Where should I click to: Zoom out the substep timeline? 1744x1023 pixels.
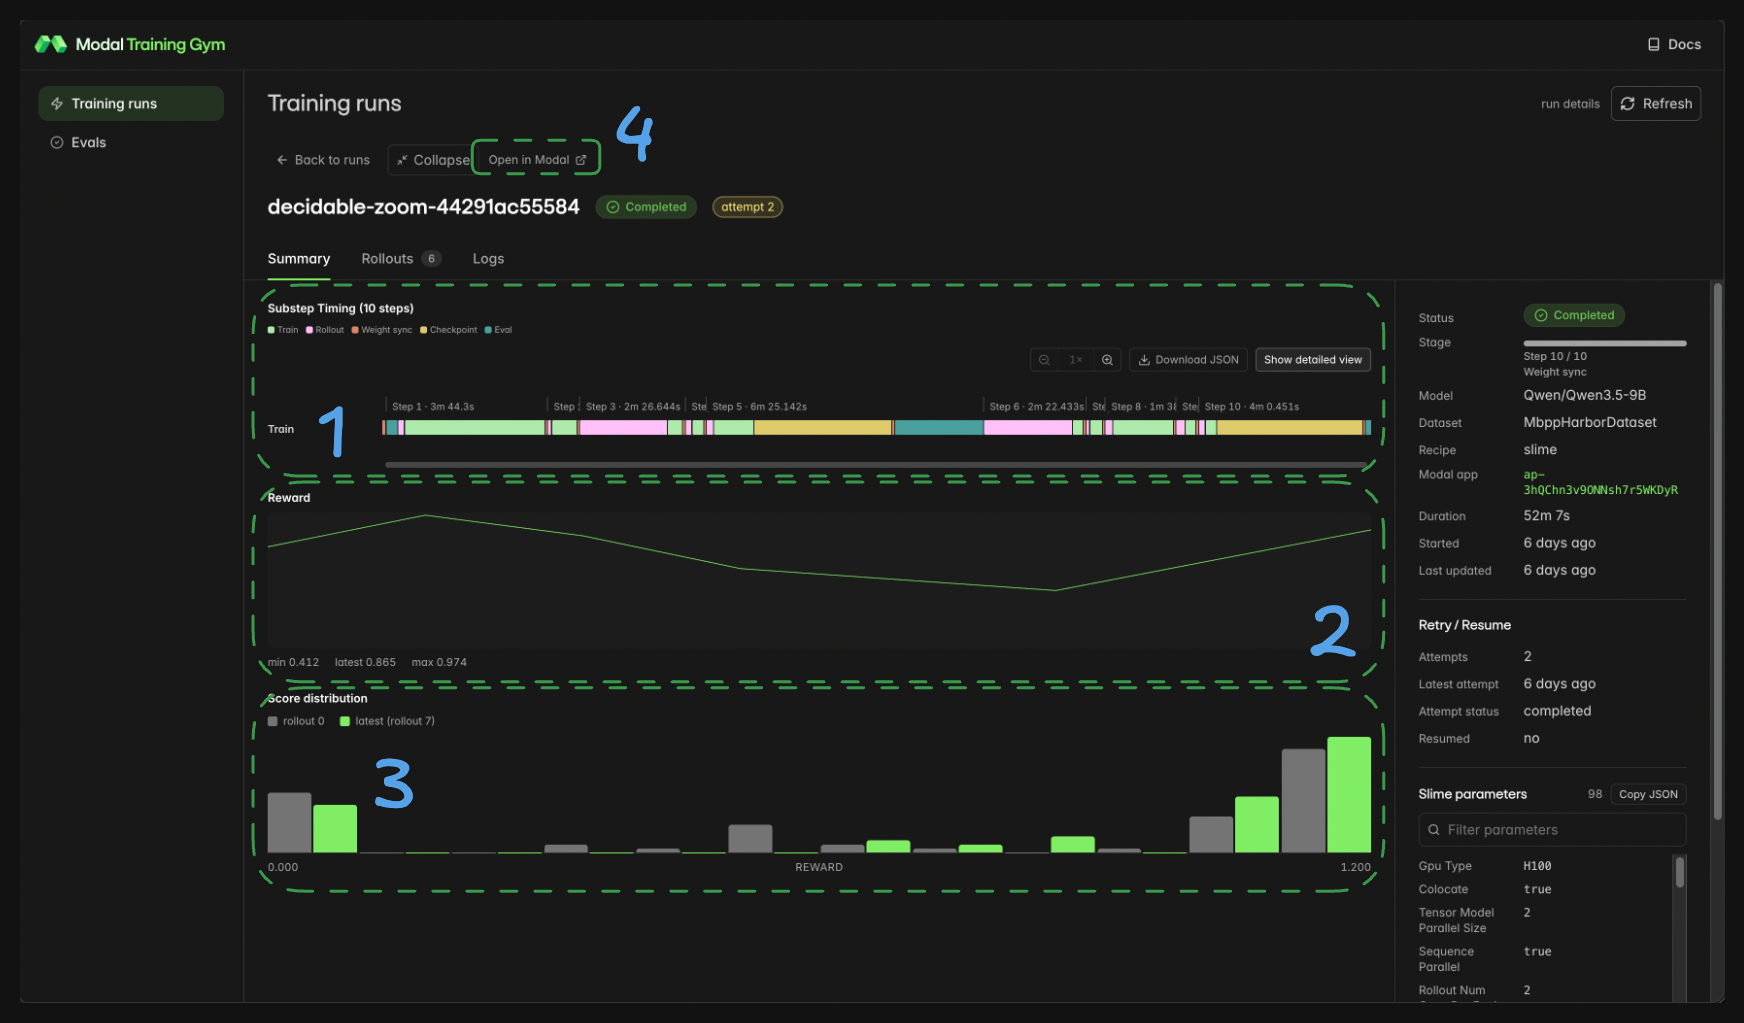click(1044, 360)
